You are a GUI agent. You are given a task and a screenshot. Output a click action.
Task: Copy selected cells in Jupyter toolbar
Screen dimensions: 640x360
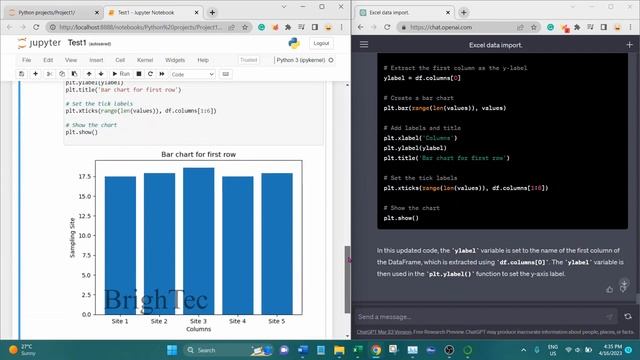click(x=62, y=74)
